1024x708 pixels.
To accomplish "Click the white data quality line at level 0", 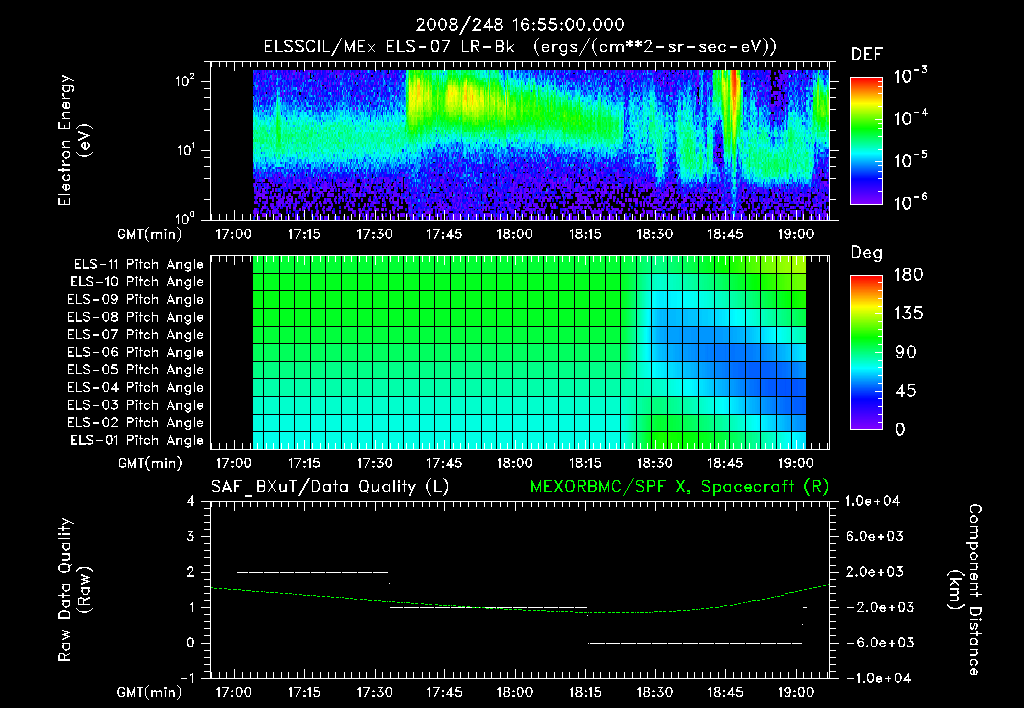I will [695, 643].
